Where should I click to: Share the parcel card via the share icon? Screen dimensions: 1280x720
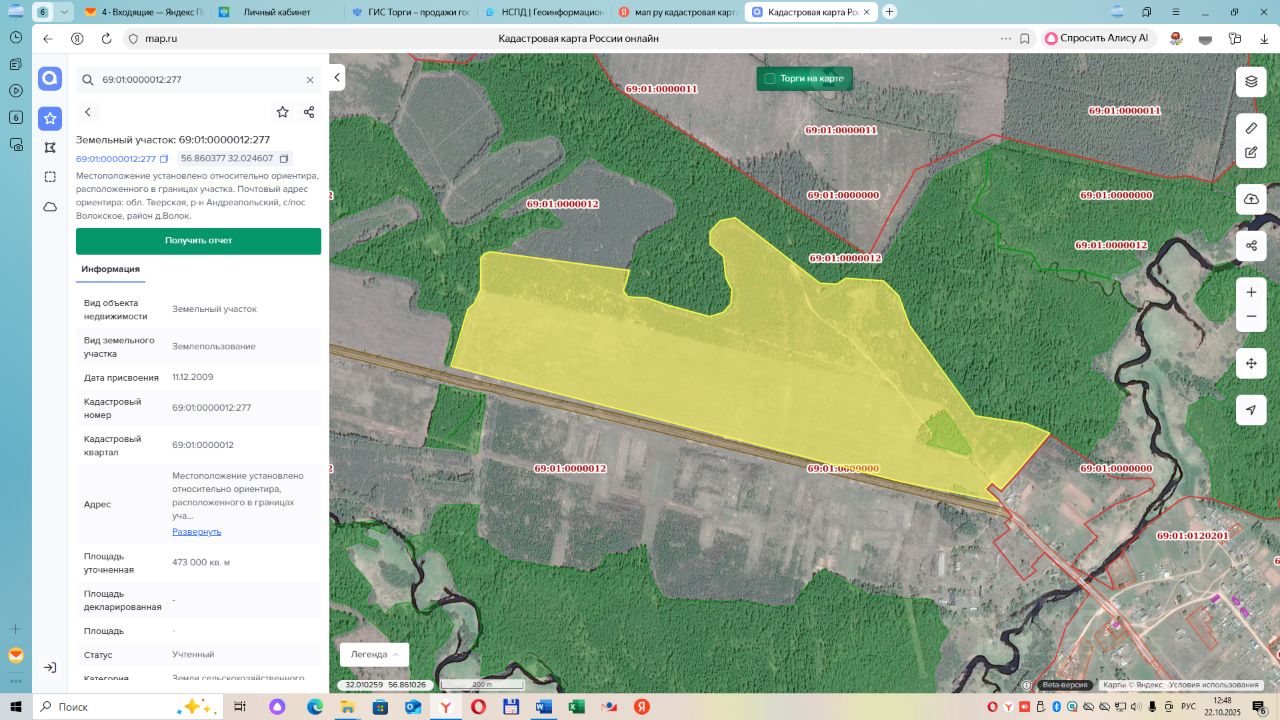pos(309,112)
